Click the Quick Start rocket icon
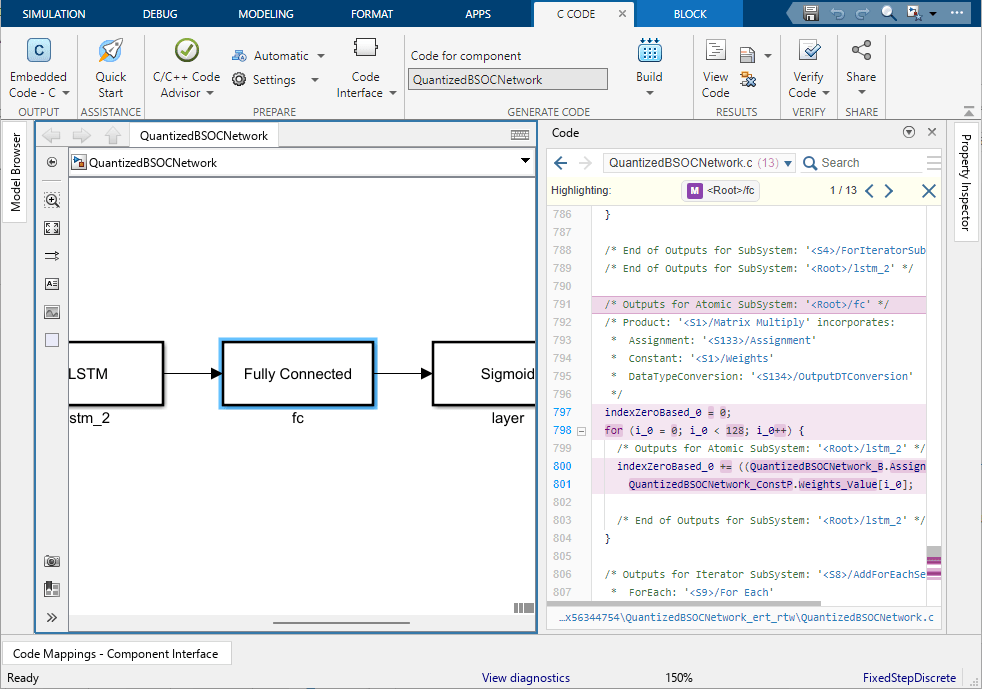Image resolution: width=982 pixels, height=689 pixels. coord(110,52)
